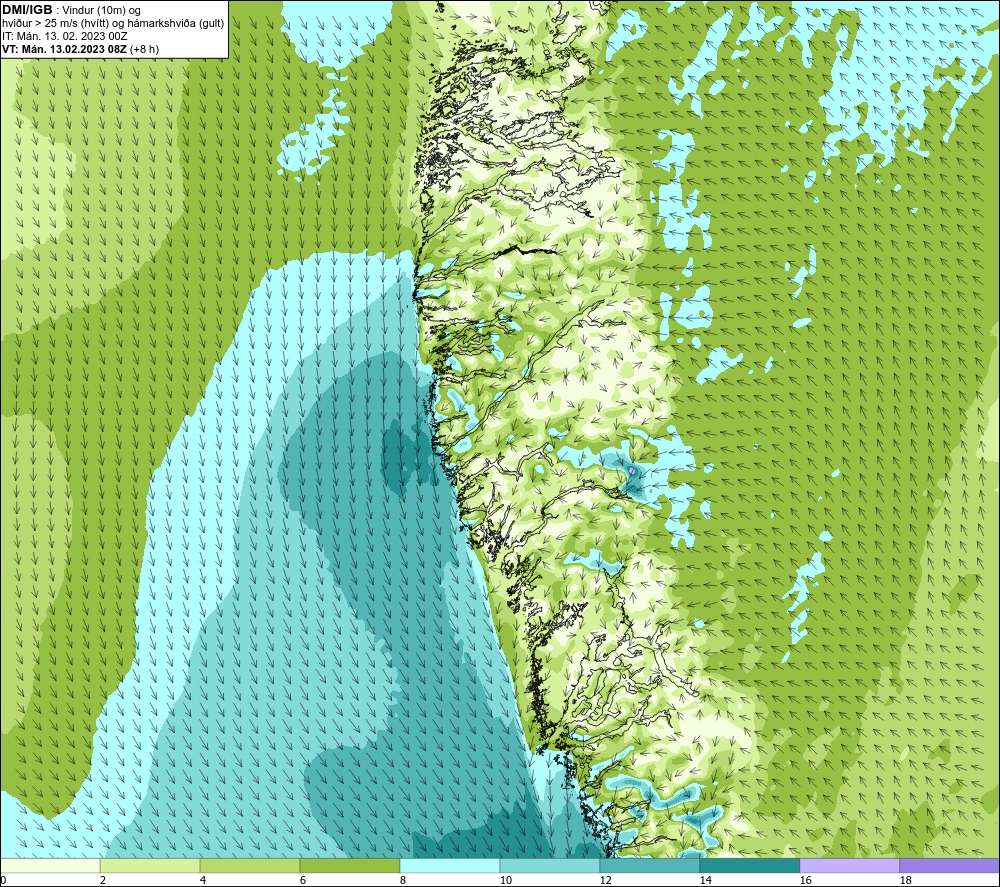Click the 'DMI/IGB' title text
Viewport: 1000px width, 887px height.
pos(27,10)
